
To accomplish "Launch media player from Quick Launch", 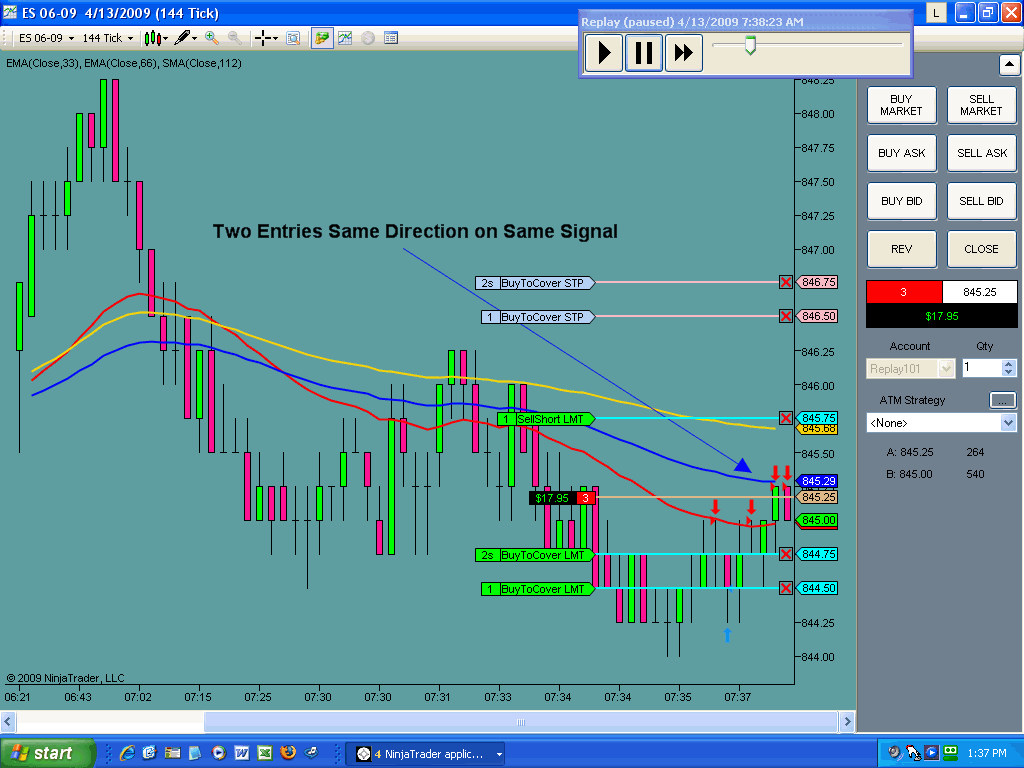I will coord(219,753).
